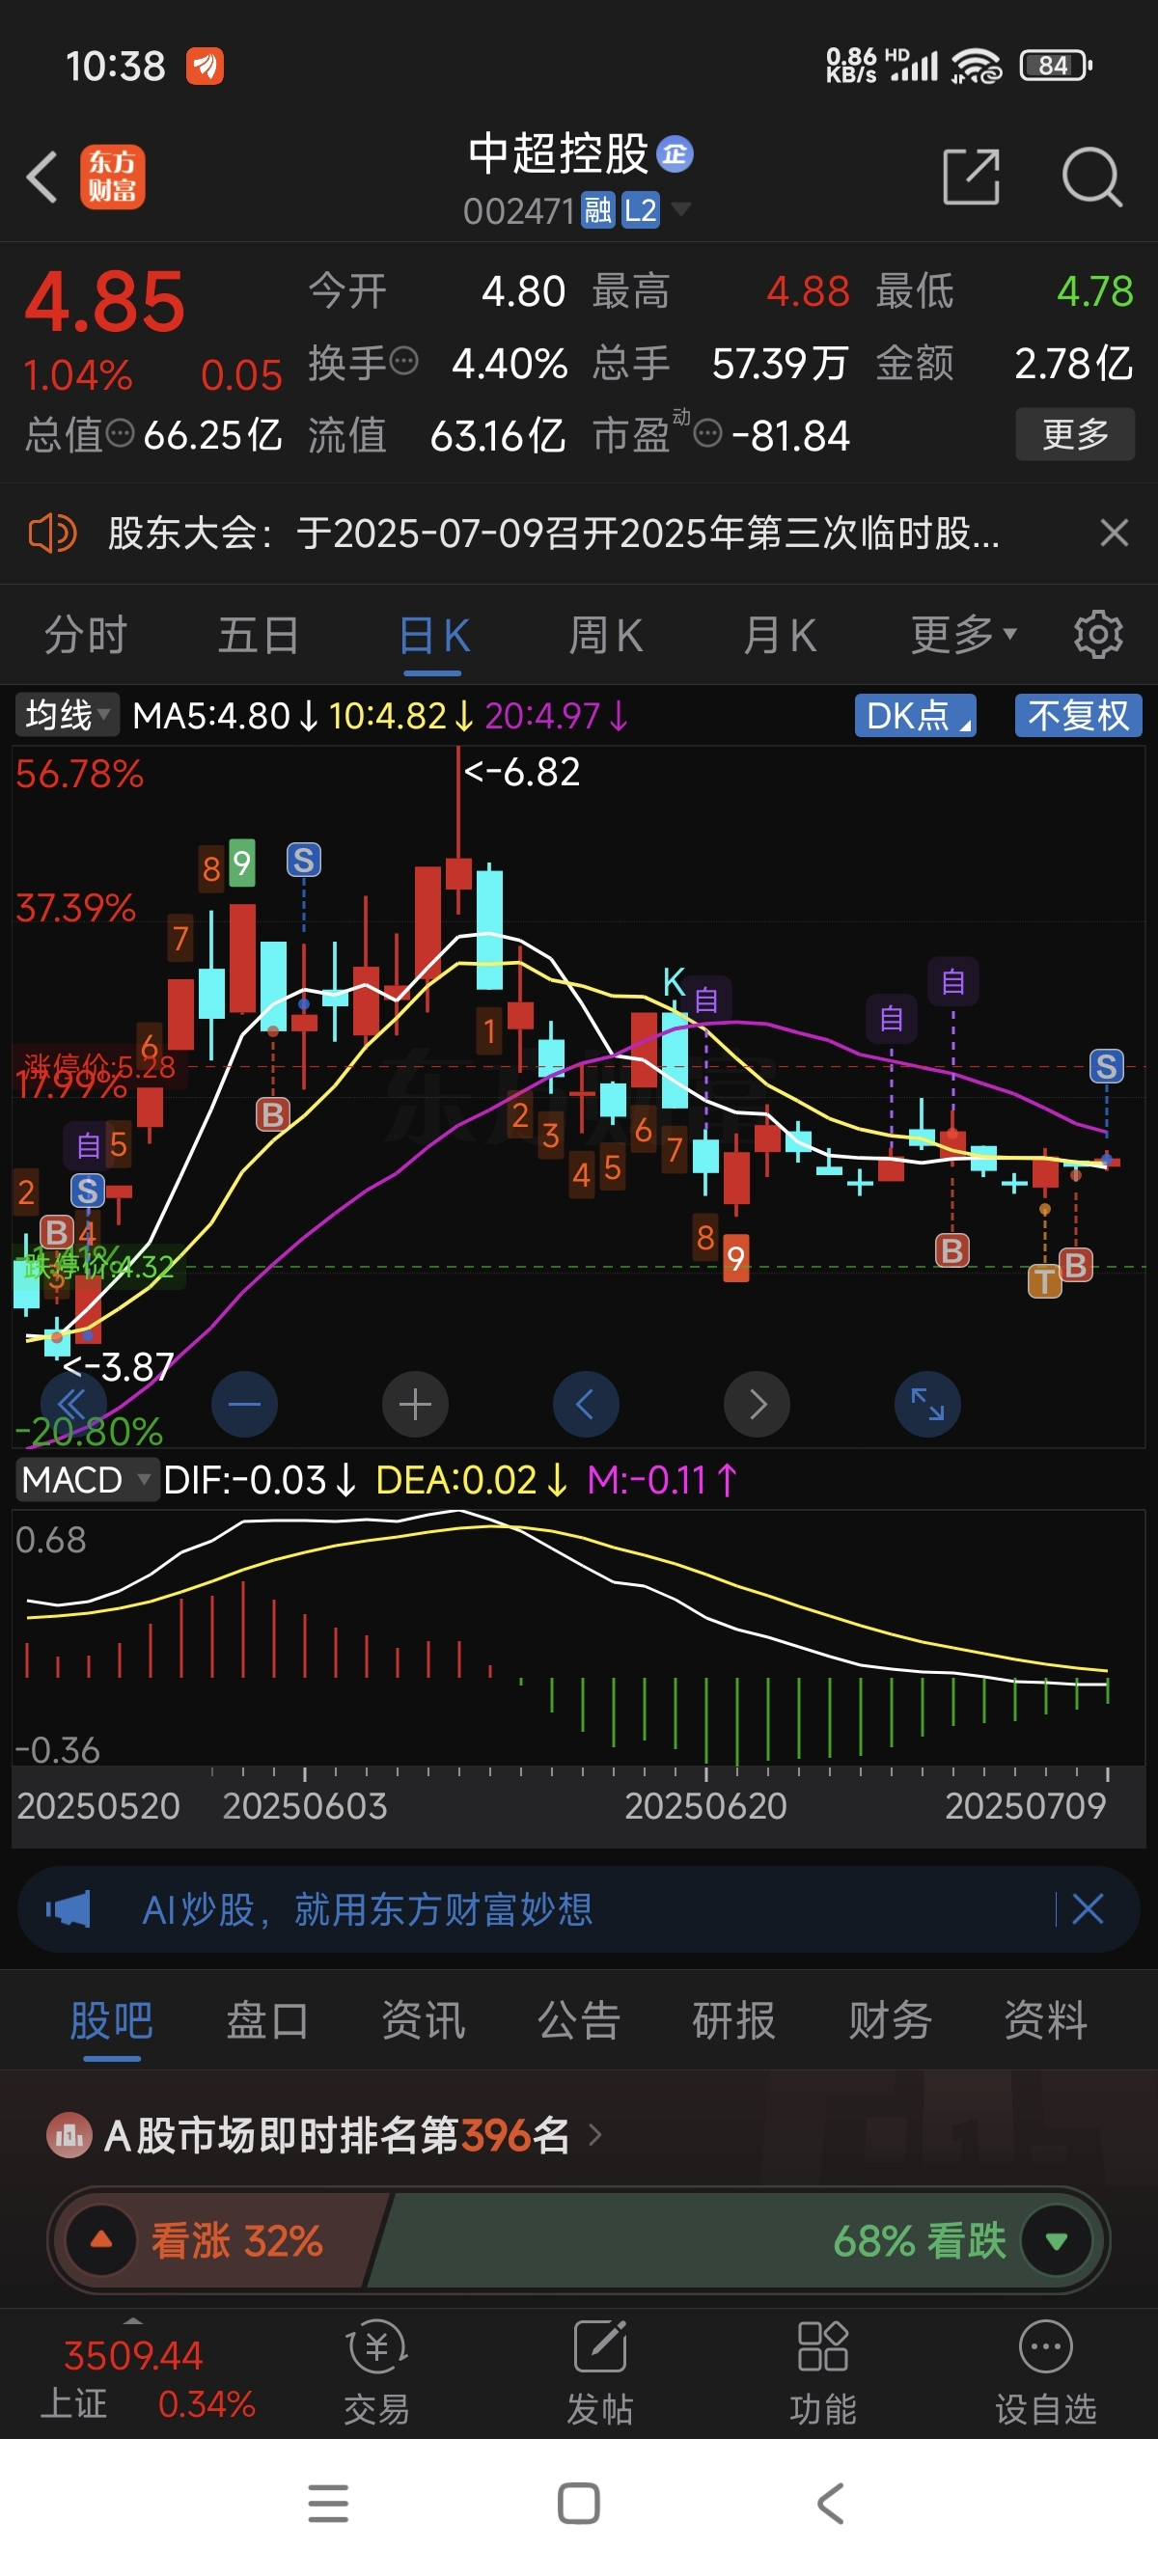This screenshot has width=1158, height=2576.
Task: Change the 不复权 adjustment setting
Action: pos(1078,715)
